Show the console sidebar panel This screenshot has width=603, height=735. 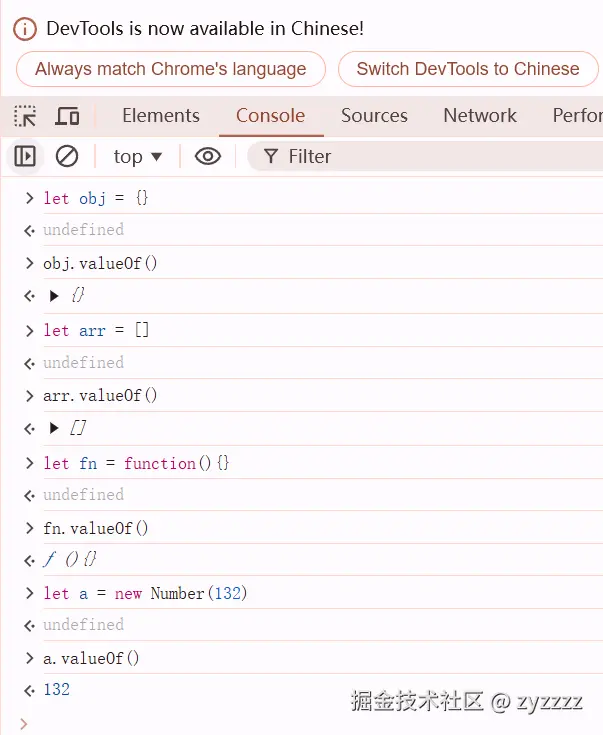pyautogui.click(x=25, y=156)
